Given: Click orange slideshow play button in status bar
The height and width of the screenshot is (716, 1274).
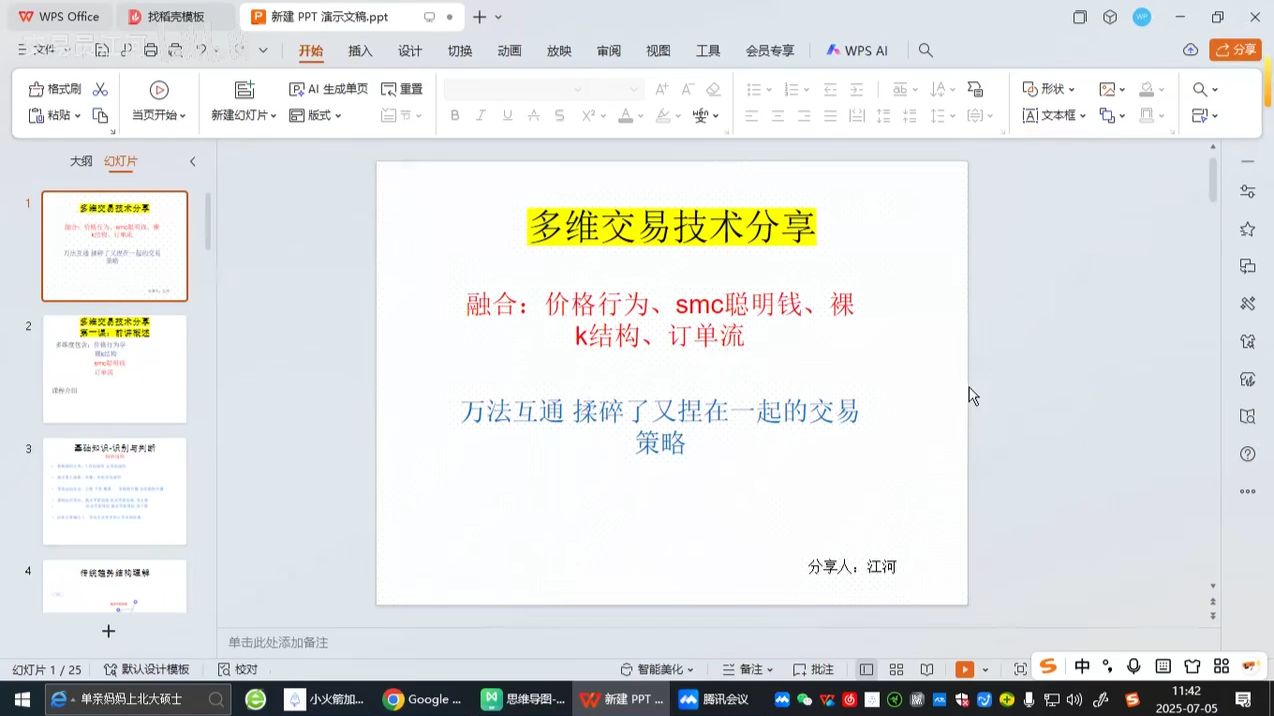Looking at the screenshot, I should 964,669.
